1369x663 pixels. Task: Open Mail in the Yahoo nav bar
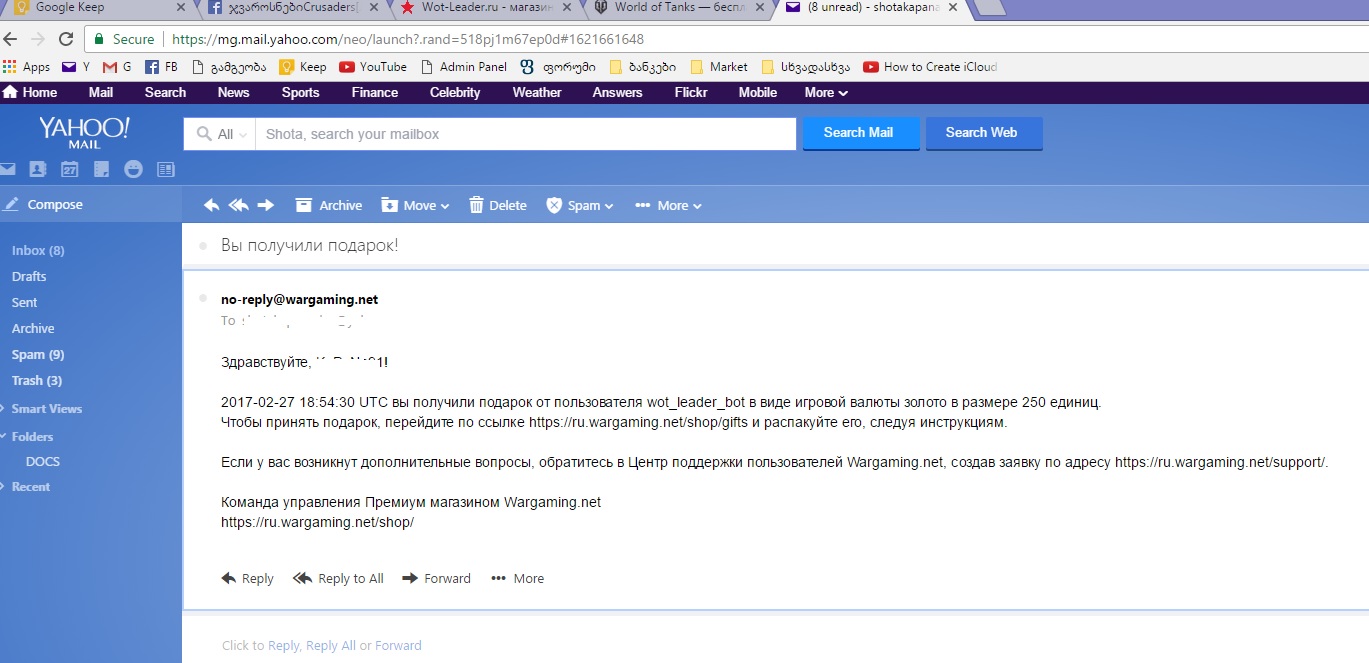(x=101, y=92)
